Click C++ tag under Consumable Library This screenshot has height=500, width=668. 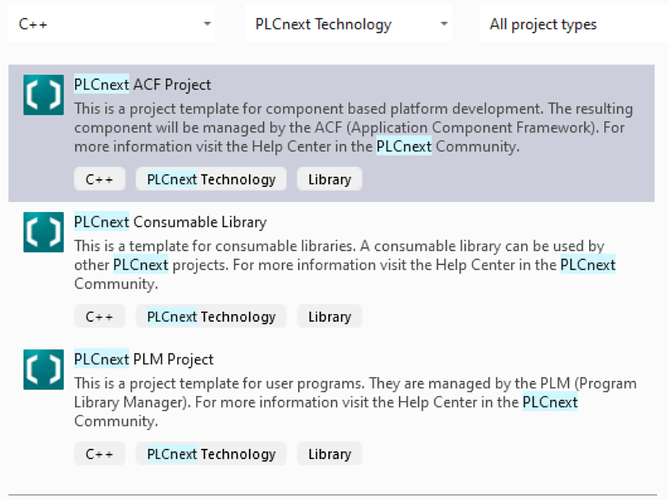pyautogui.click(x=99, y=317)
